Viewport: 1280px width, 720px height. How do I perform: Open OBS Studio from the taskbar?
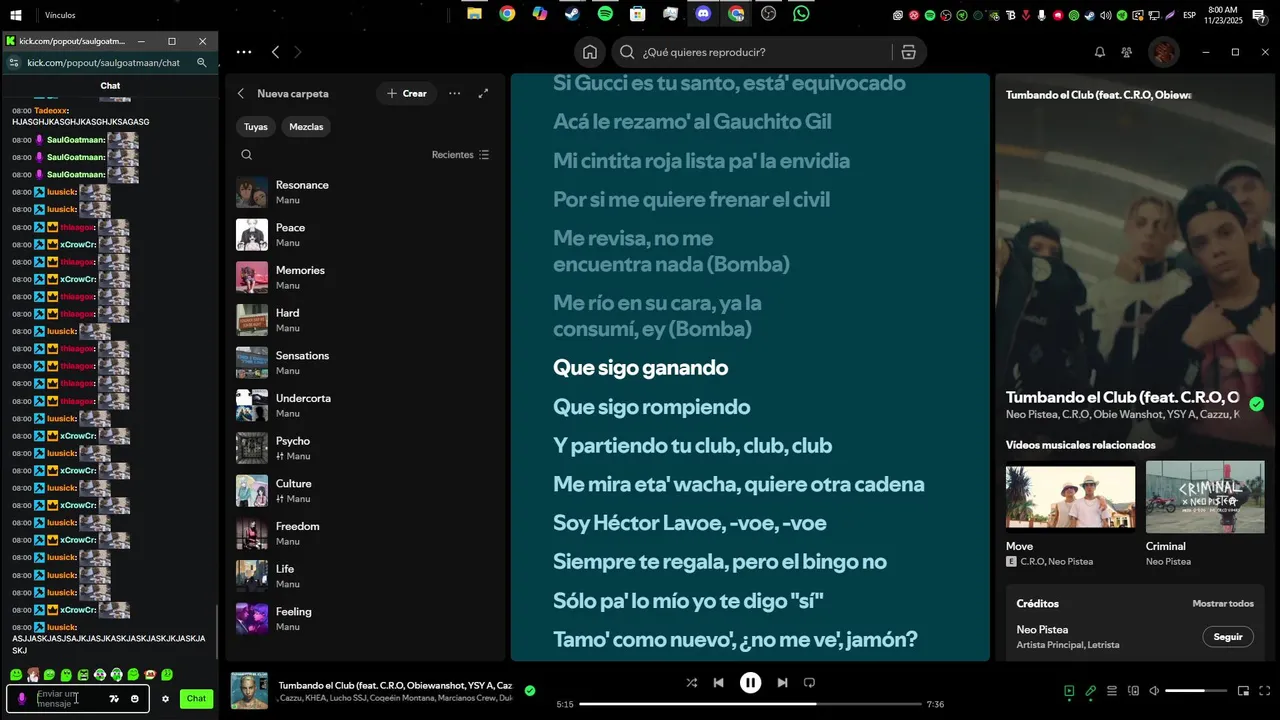pos(768,14)
